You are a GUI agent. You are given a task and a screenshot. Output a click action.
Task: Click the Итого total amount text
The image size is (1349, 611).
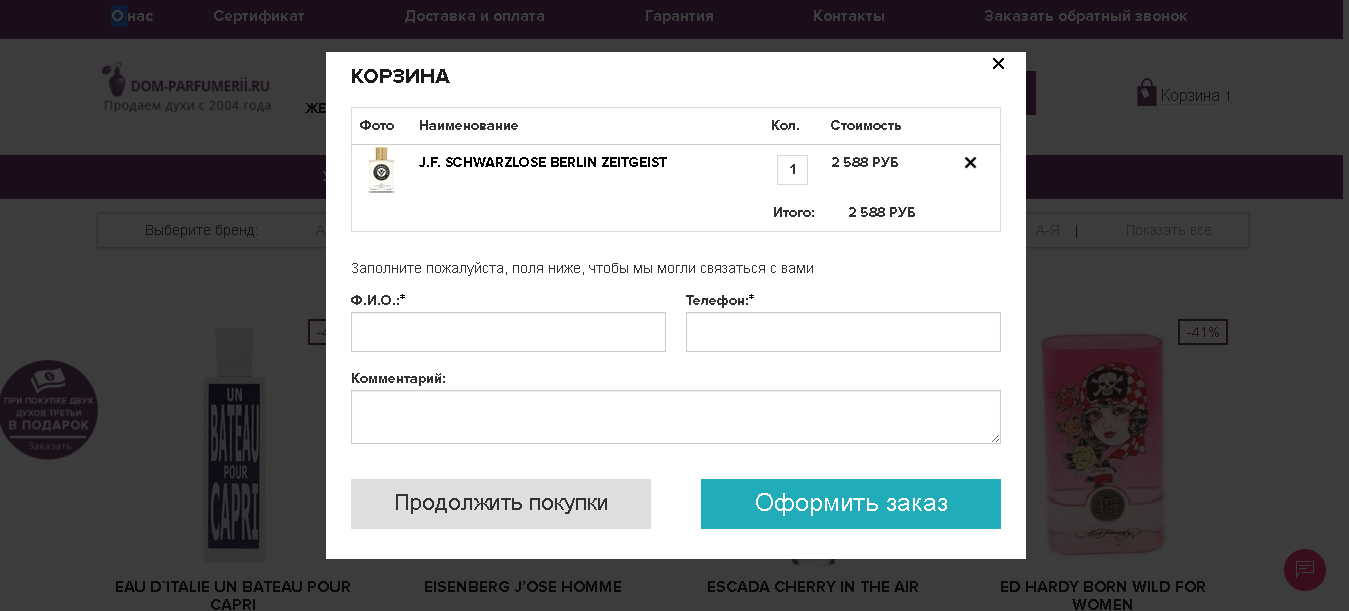point(882,212)
